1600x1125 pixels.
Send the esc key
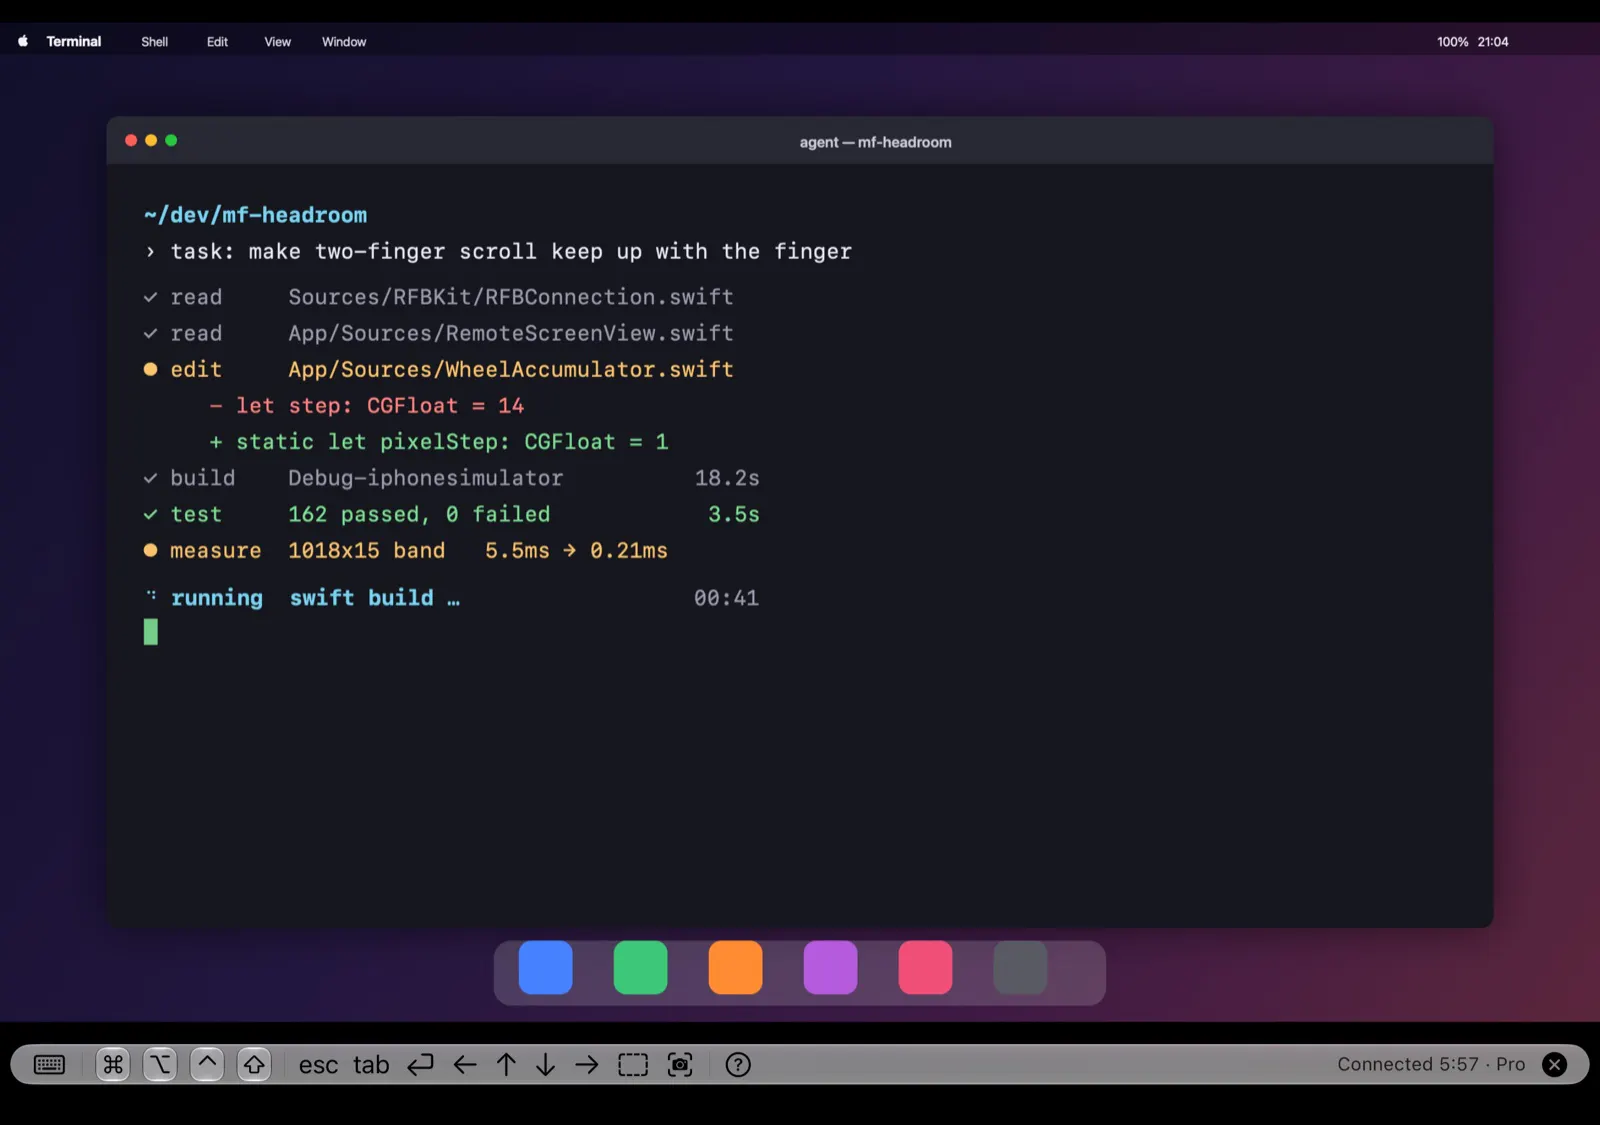[x=318, y=1065]
